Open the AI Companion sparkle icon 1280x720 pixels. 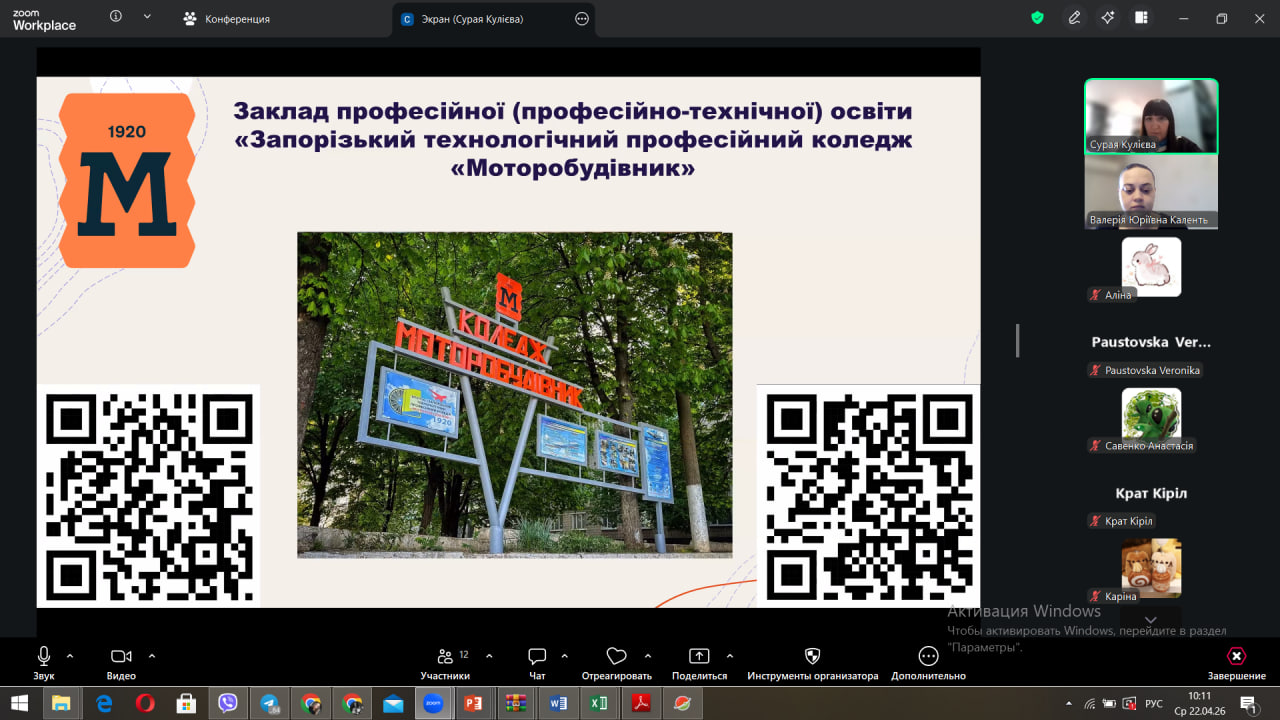[1107, 18]
